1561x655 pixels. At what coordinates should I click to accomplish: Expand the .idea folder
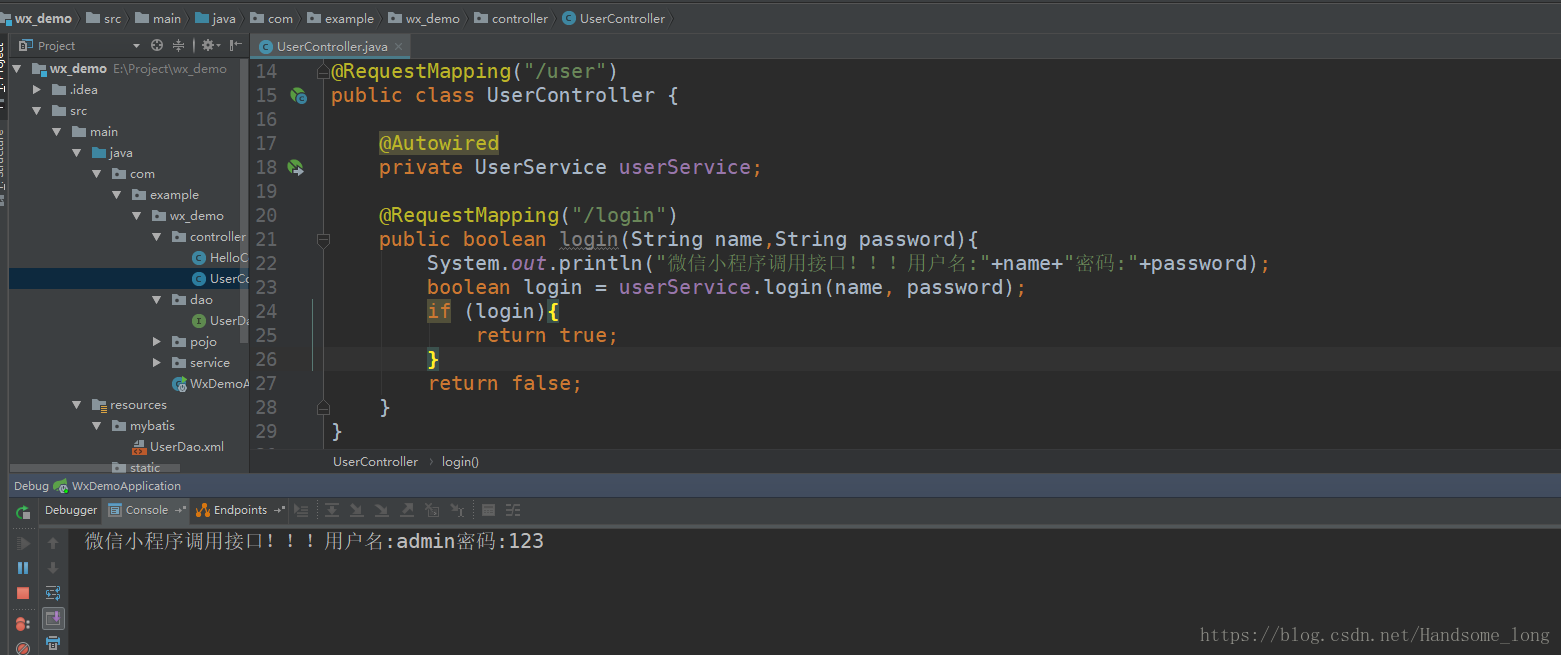37,90
